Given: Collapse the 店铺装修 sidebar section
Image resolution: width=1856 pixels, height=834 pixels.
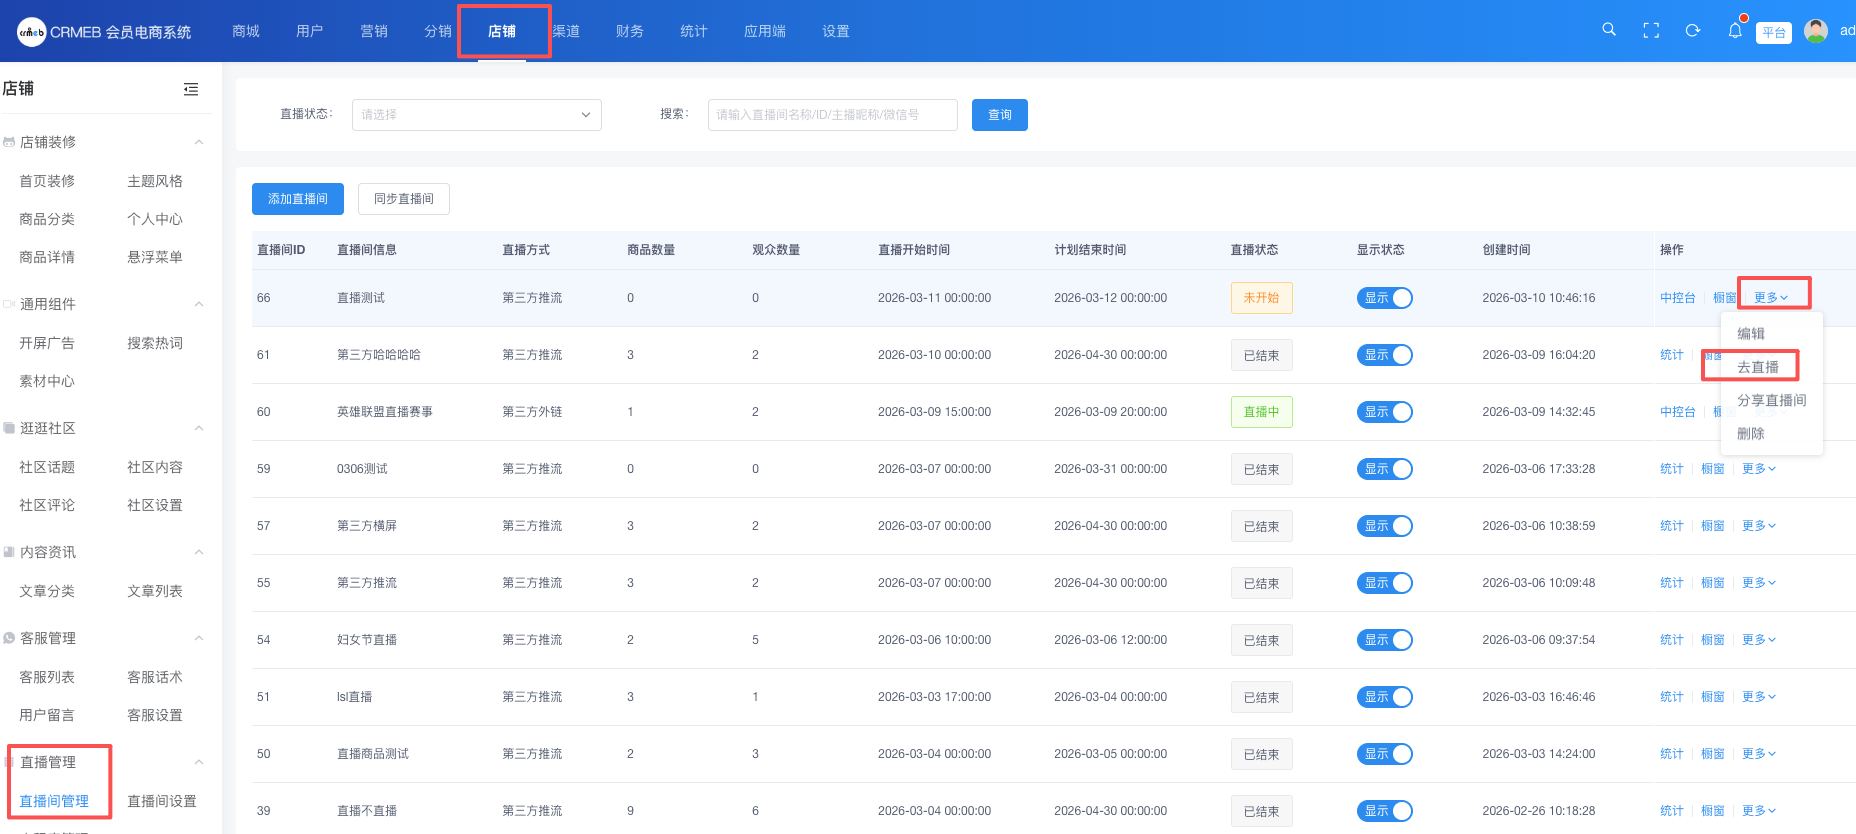Looking at the screenshot, I should (x=199, y=142).
